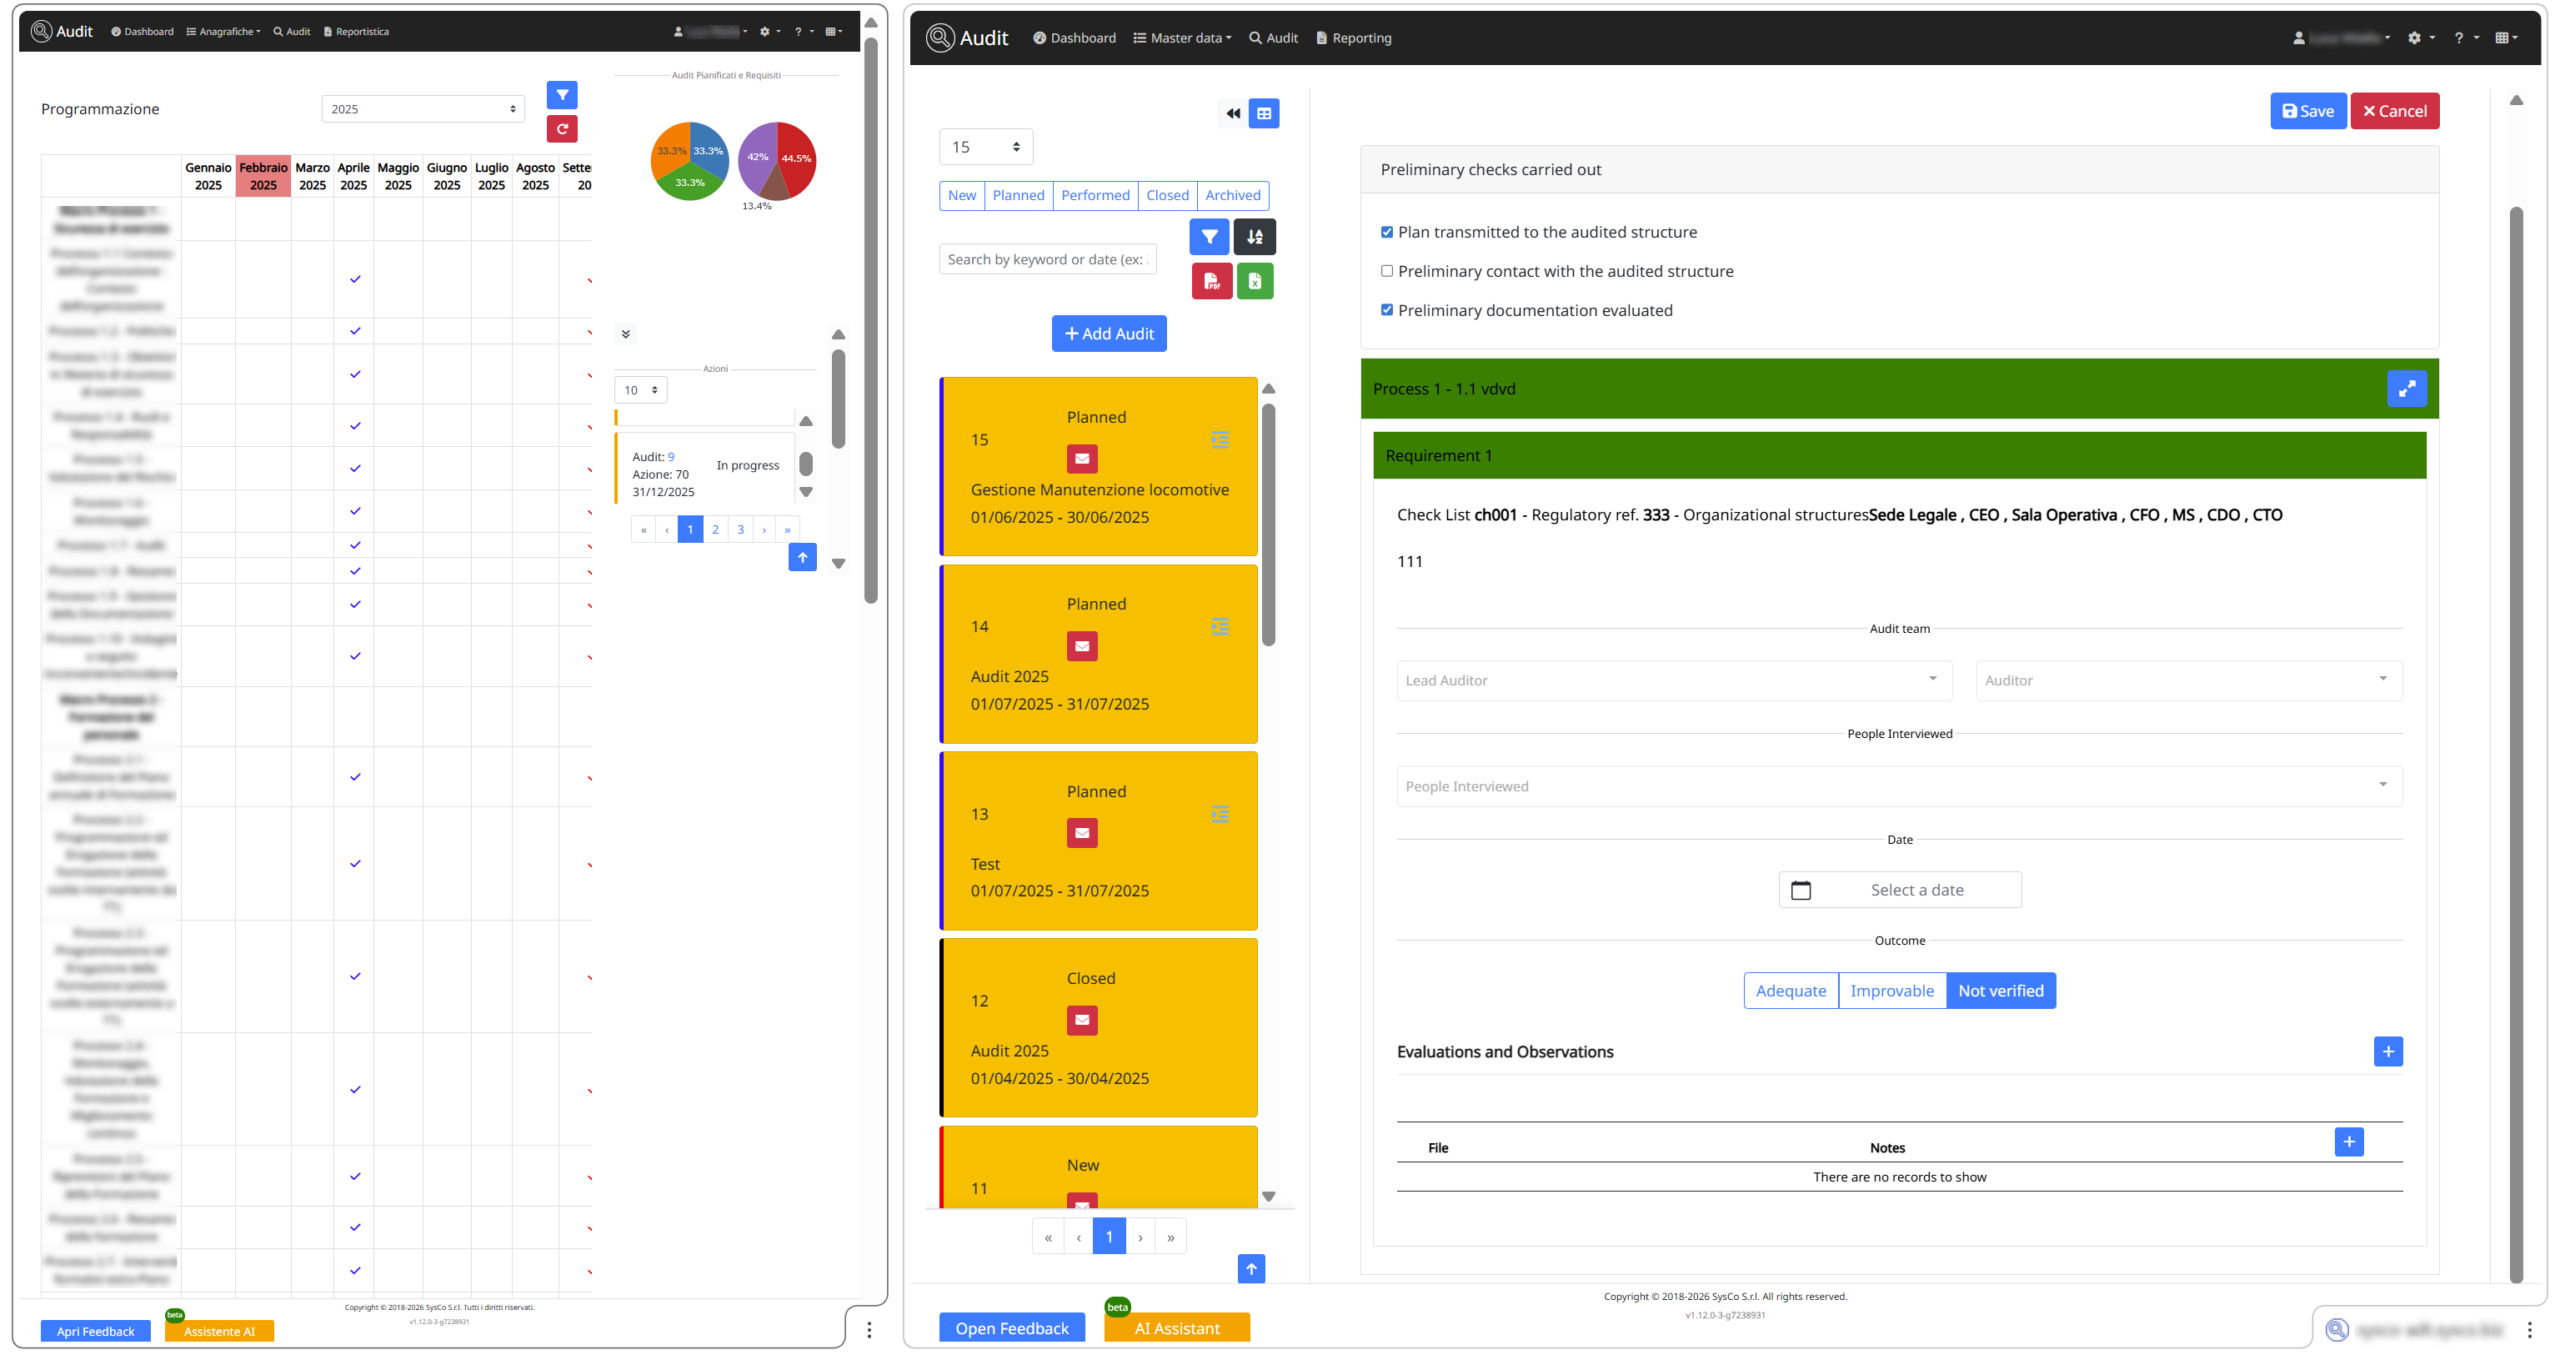Click red refresh icon in Programmazione

click(x=562, y=129)
